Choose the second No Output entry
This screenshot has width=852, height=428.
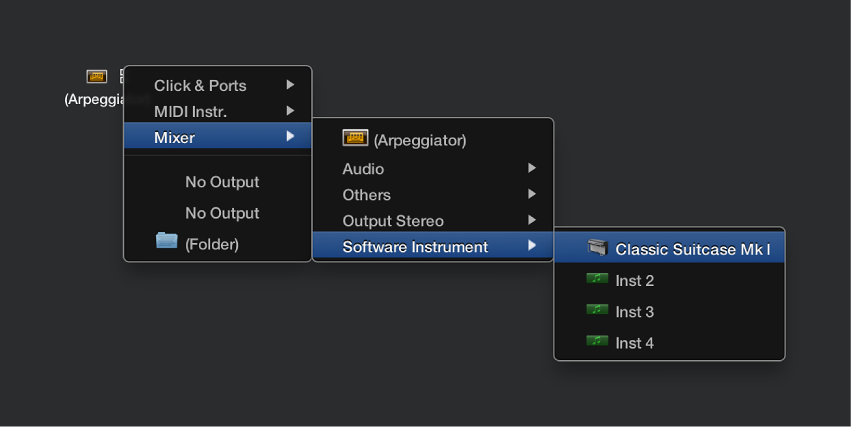click(218, 213)
